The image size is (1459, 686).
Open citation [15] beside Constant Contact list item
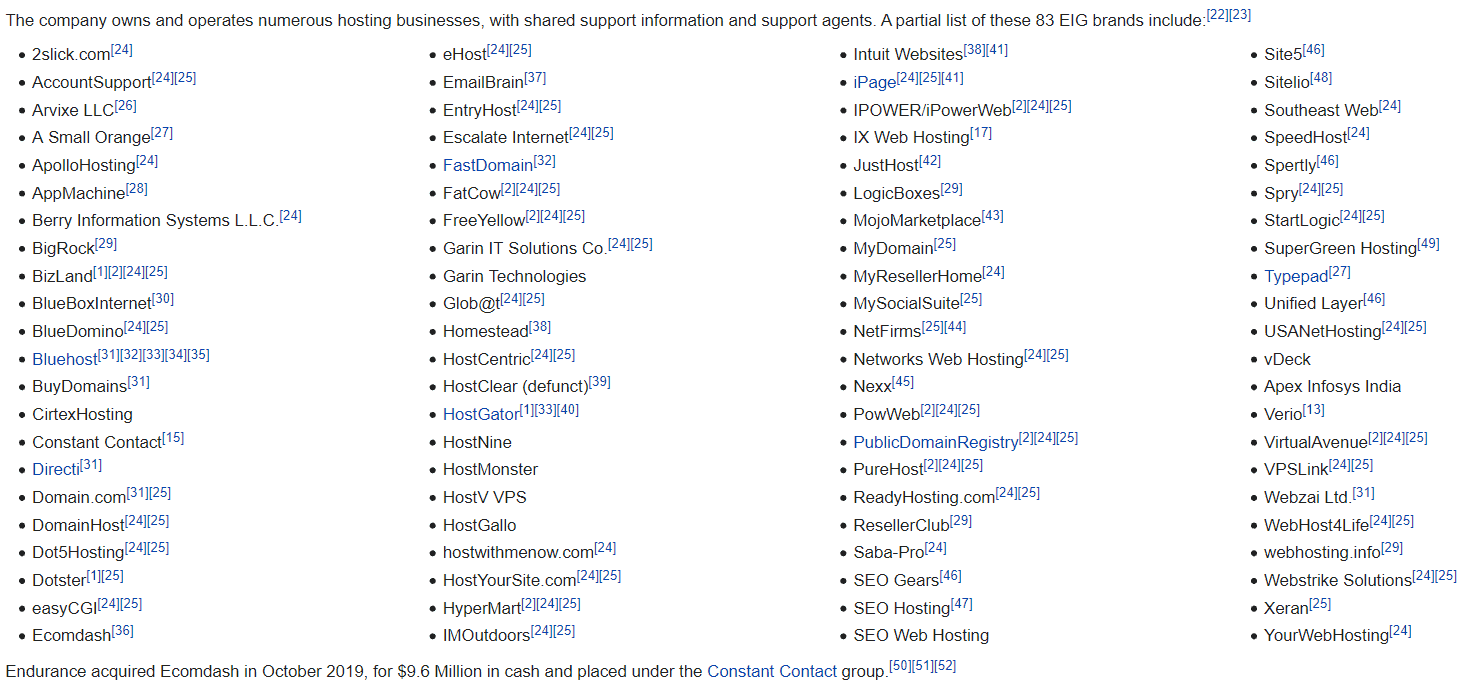pyautogui.click(x=173, y=438)
